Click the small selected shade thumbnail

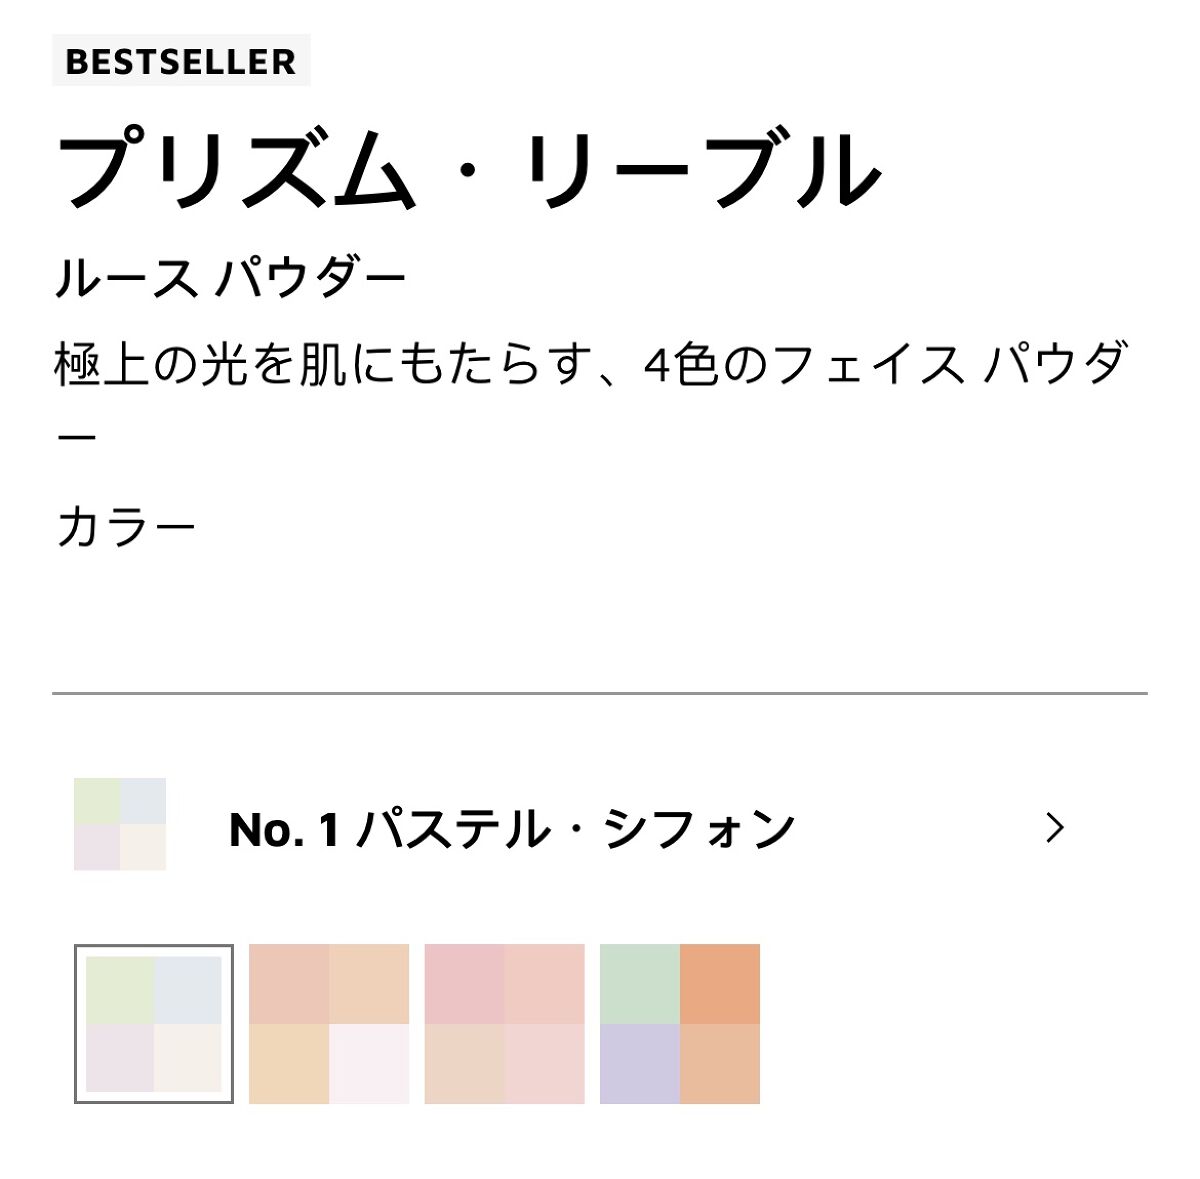120,824
